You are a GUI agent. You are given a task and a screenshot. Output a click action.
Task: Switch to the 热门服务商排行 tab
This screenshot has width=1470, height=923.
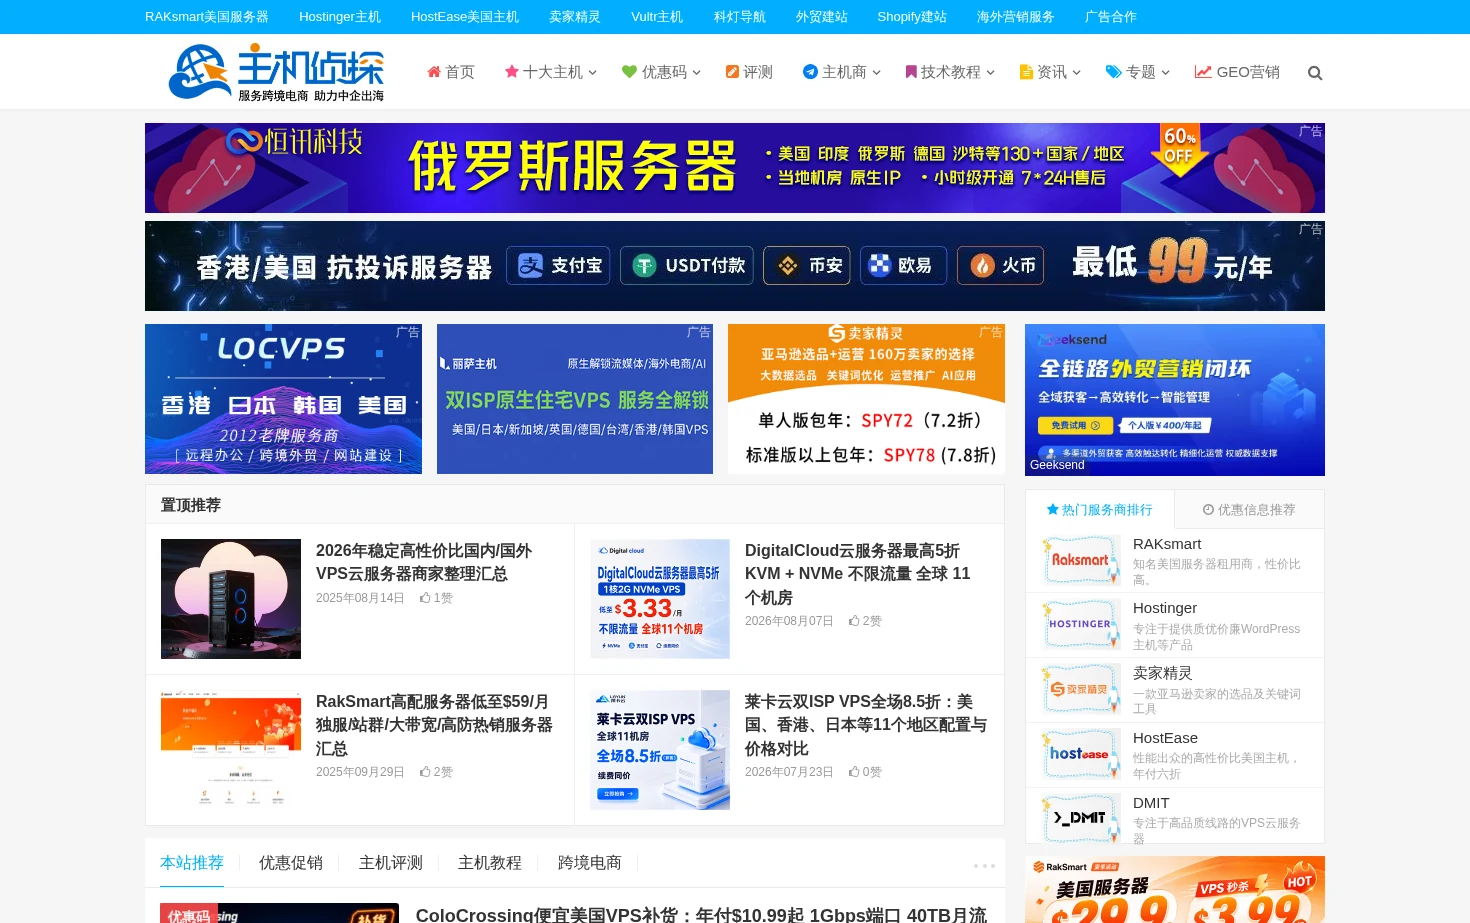click(1099, 510)
